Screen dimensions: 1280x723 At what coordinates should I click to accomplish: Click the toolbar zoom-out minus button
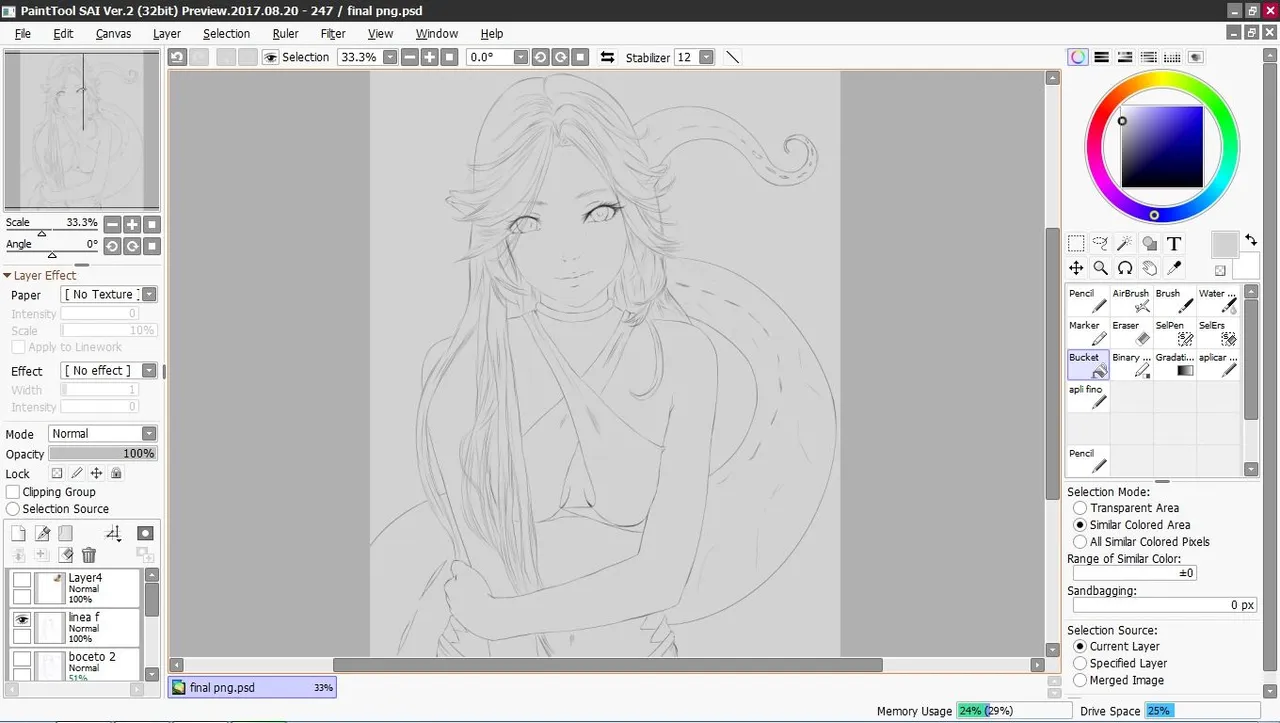[x=410, y=57]
